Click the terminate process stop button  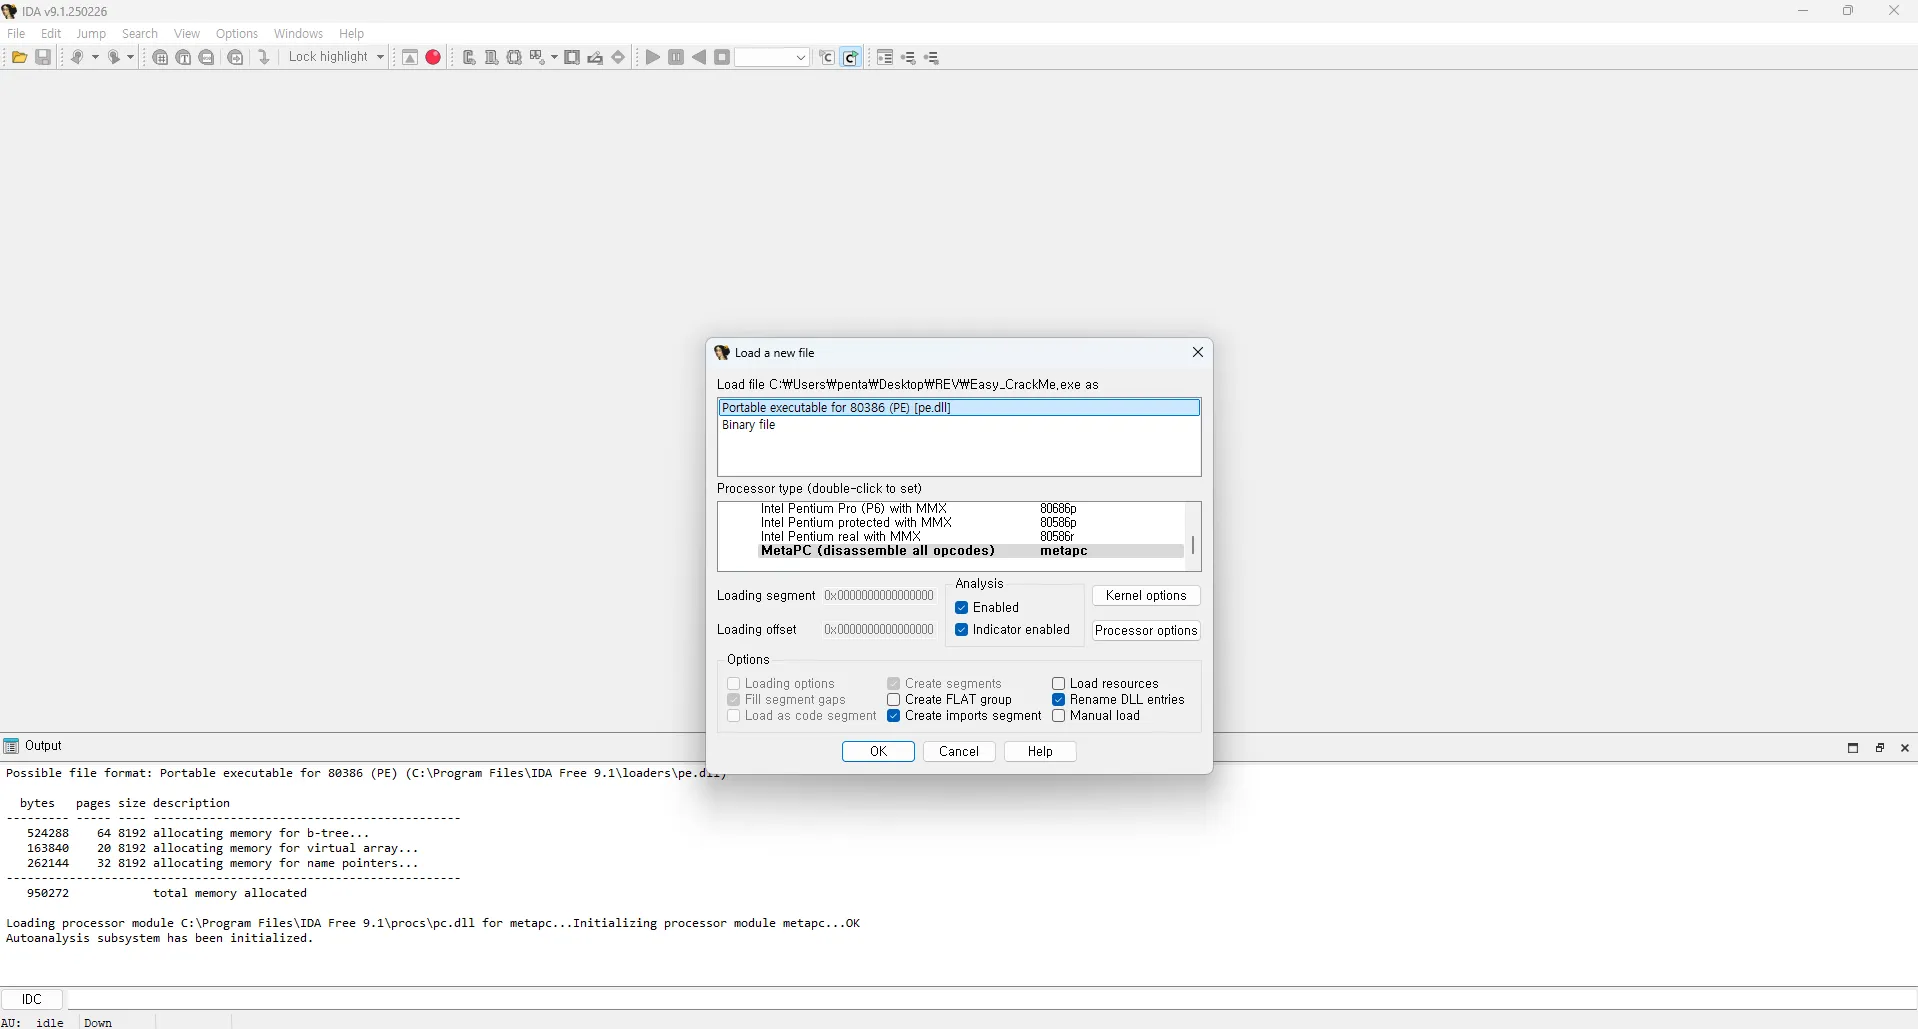tap(722, 58)
